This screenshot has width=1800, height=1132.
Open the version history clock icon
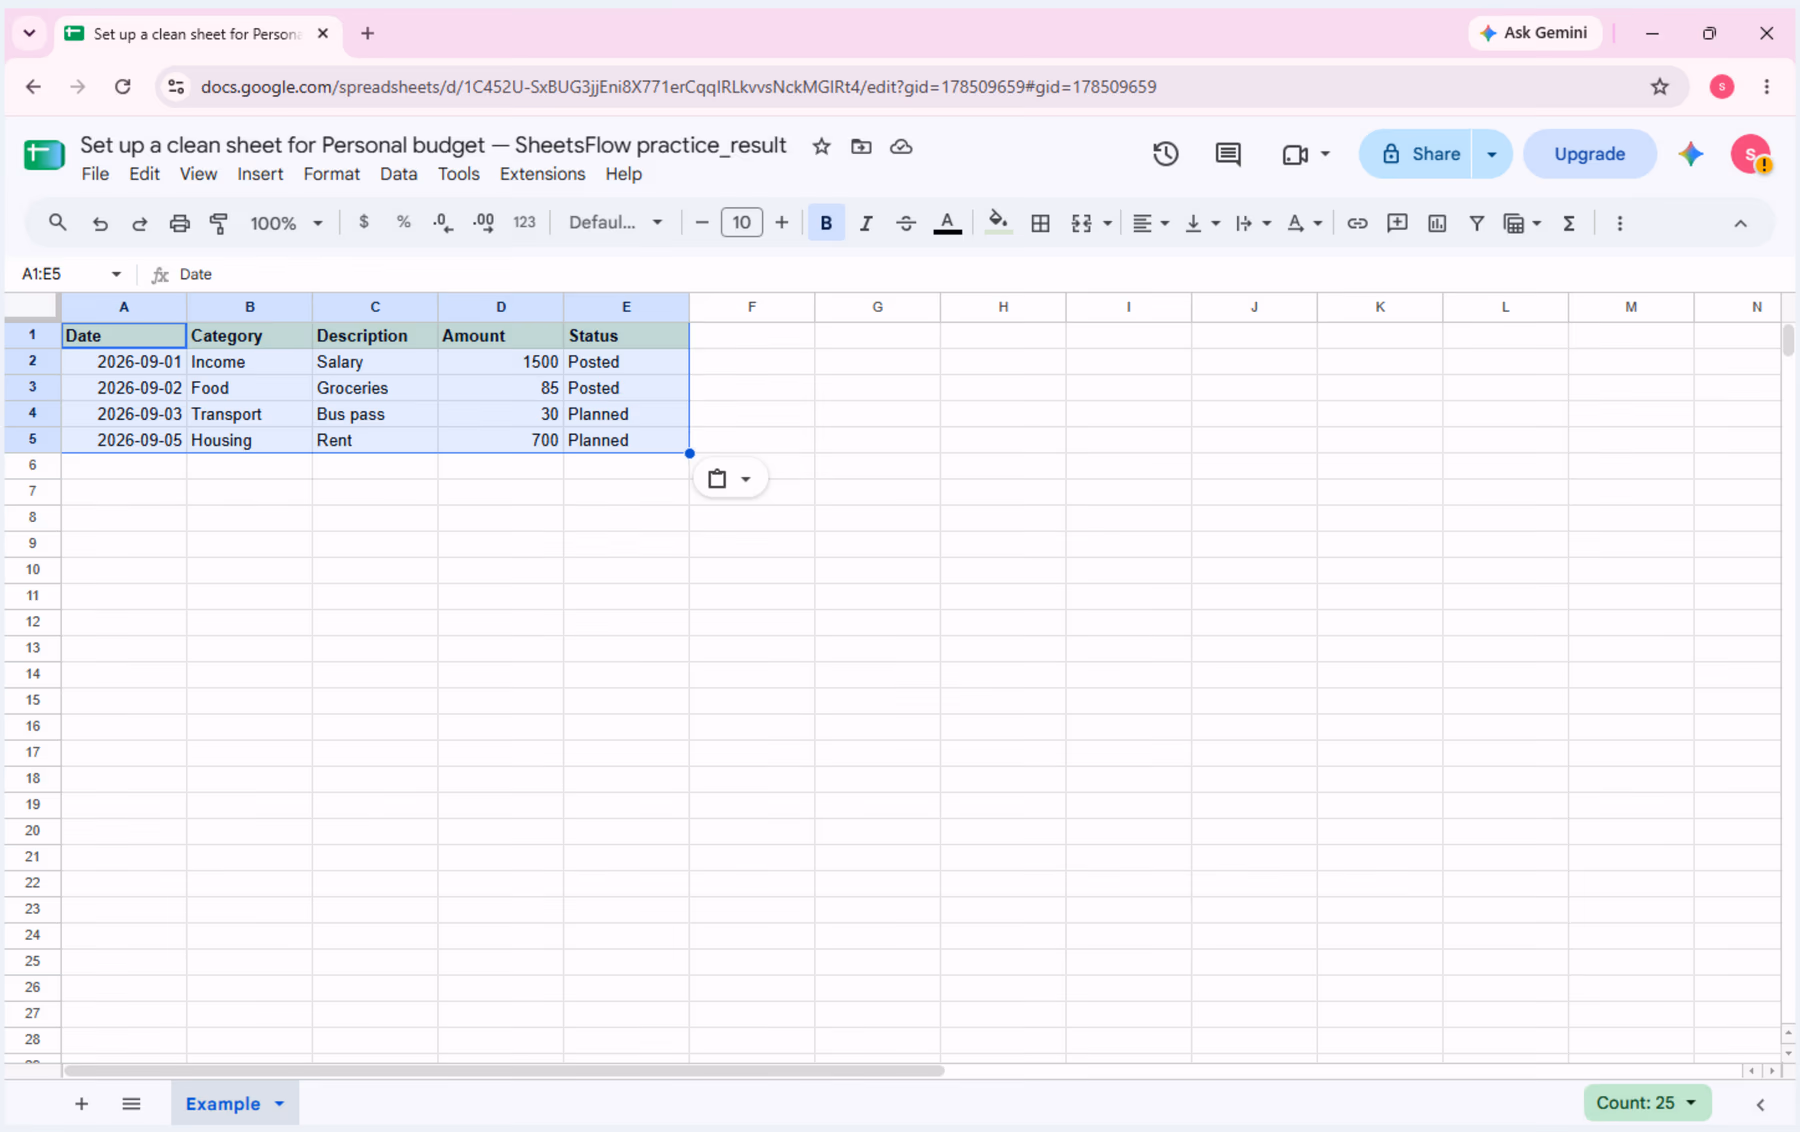(1165, 154)
